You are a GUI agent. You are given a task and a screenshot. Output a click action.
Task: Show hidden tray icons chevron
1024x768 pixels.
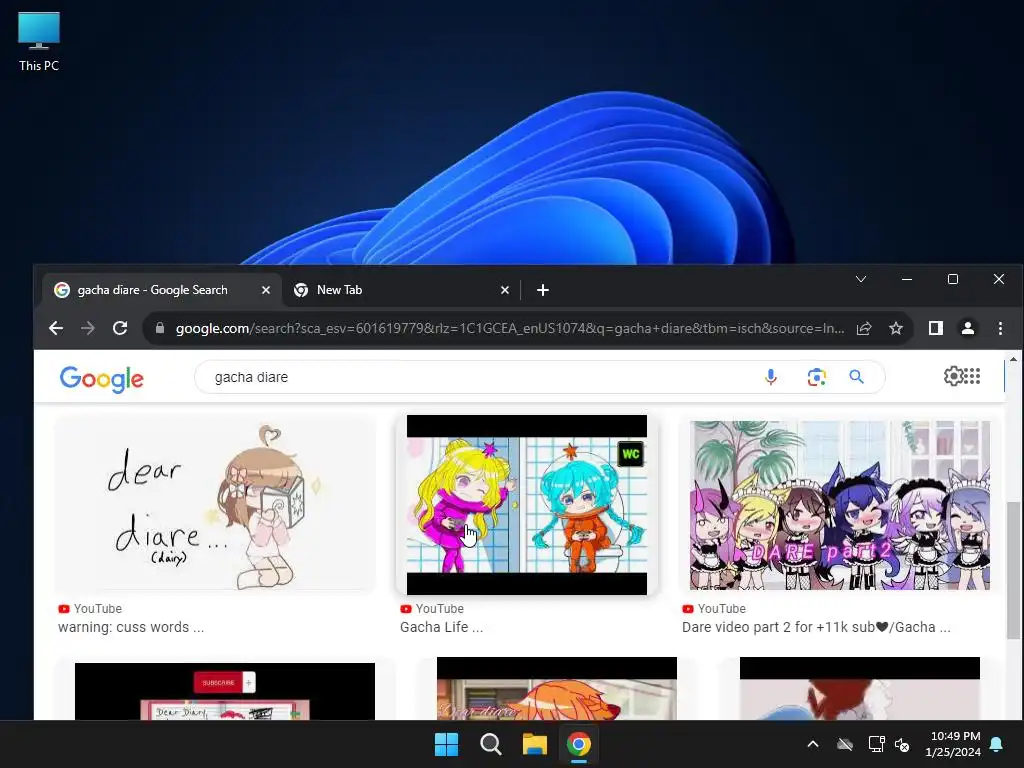[x=813, y=744]
